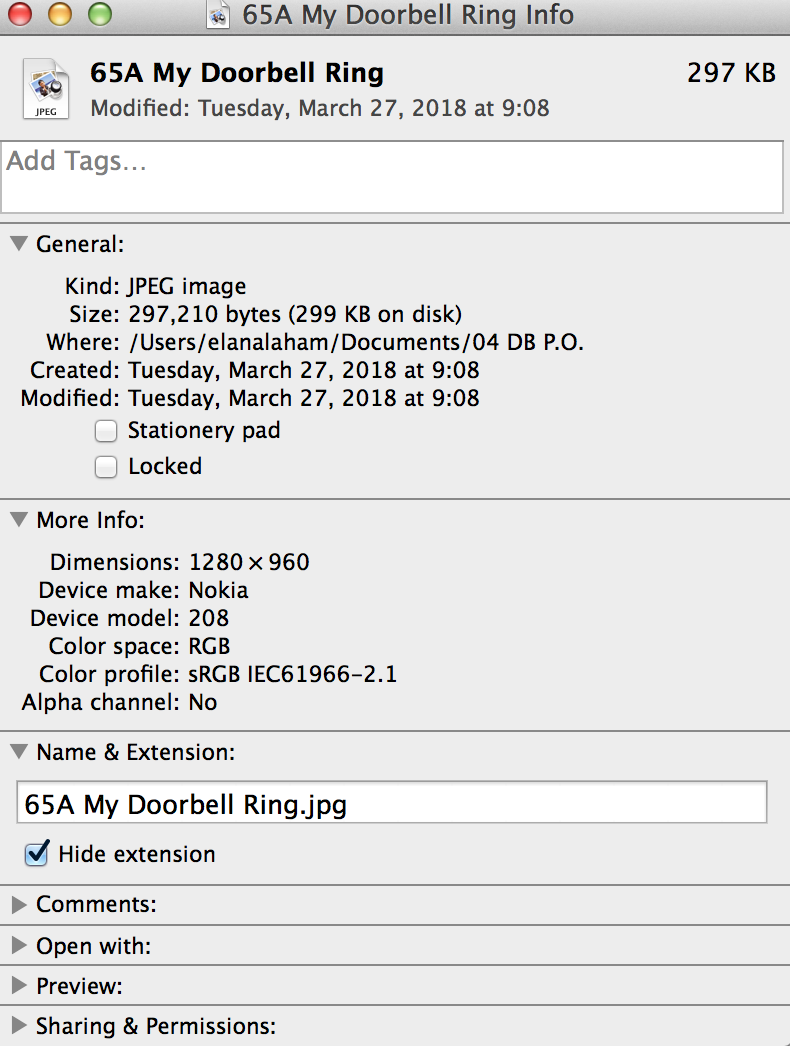790x1046 pixels.
Task: Click the header file name 65A My Doorbell Ring
Action: [x=237, y=73]
